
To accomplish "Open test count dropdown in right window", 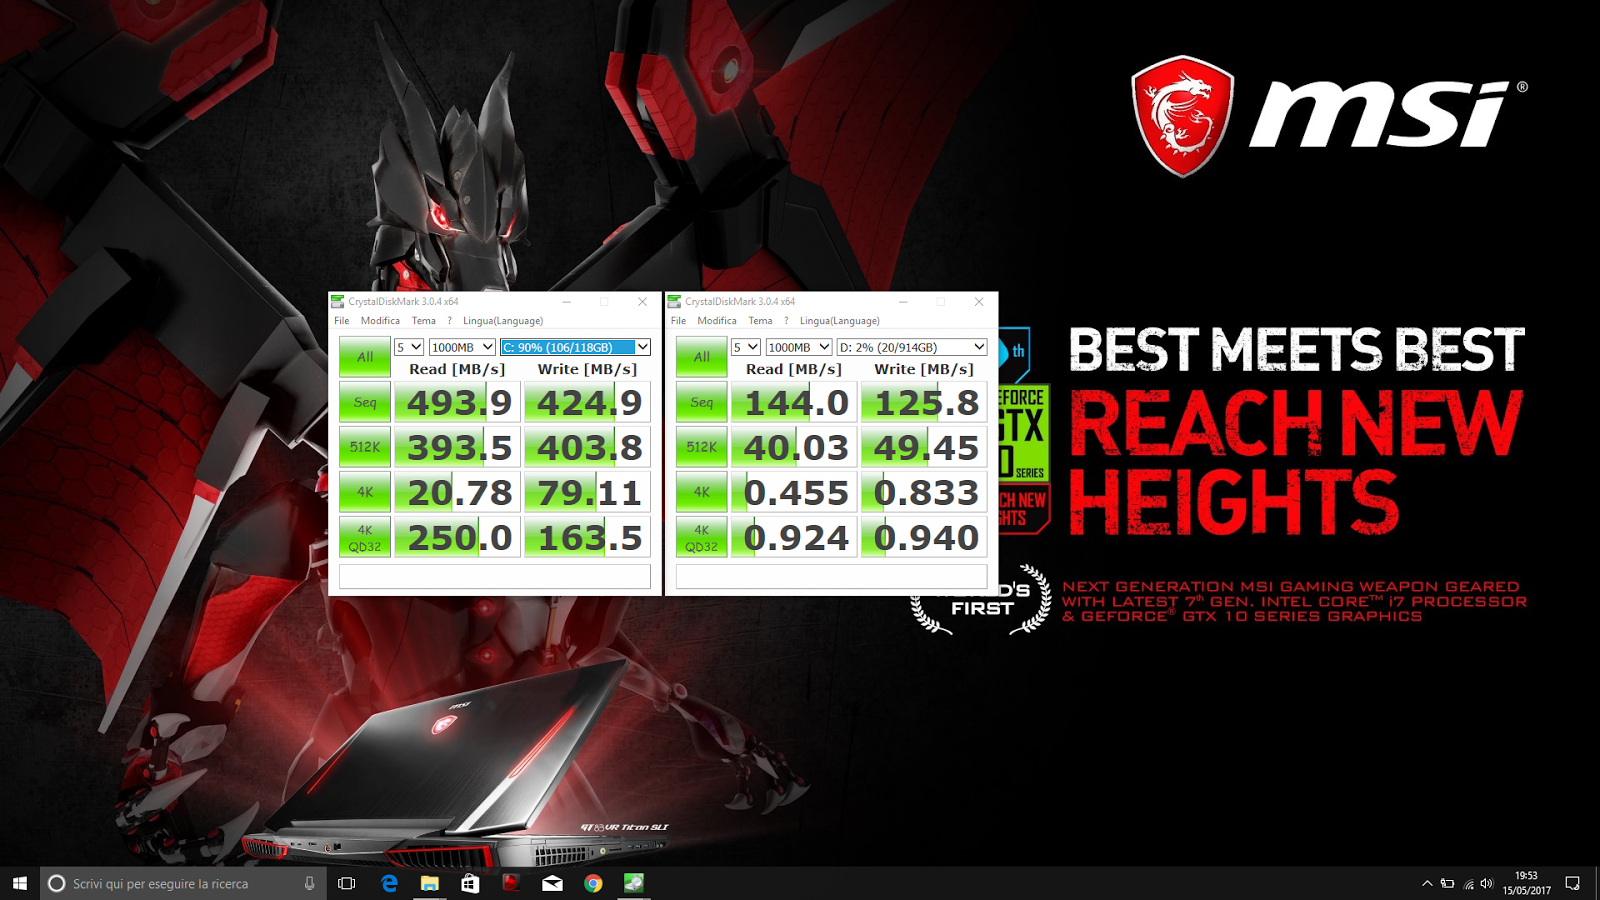I will pos(746,347).
